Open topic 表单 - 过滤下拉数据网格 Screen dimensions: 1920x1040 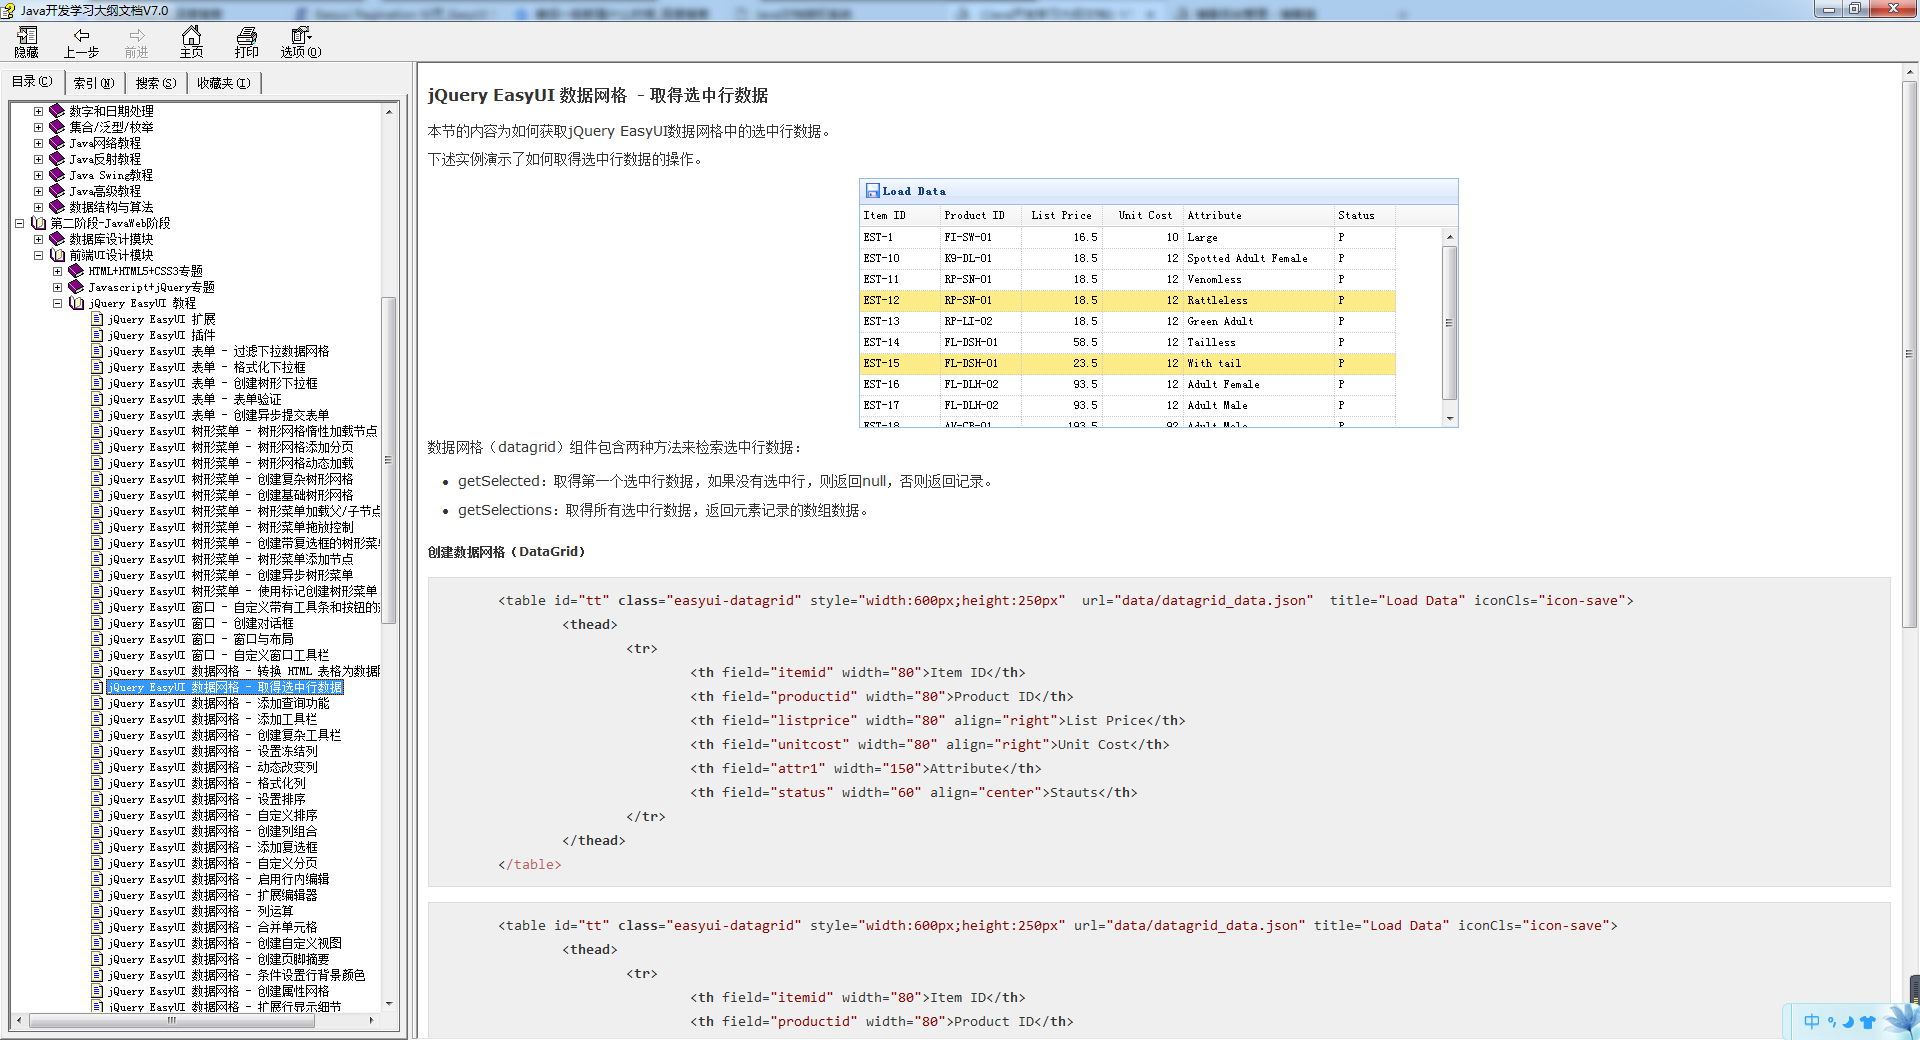(218, 351)
